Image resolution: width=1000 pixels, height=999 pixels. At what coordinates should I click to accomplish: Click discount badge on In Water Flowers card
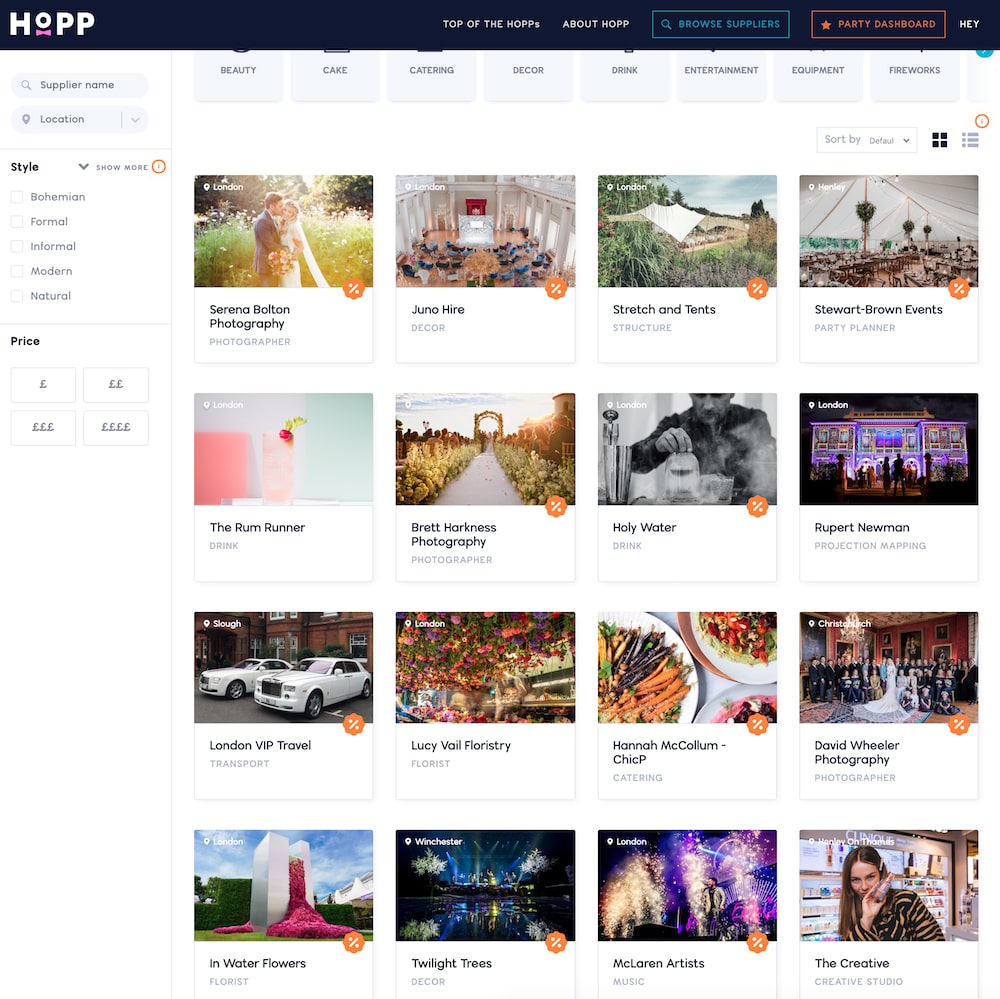click(353, 942)
